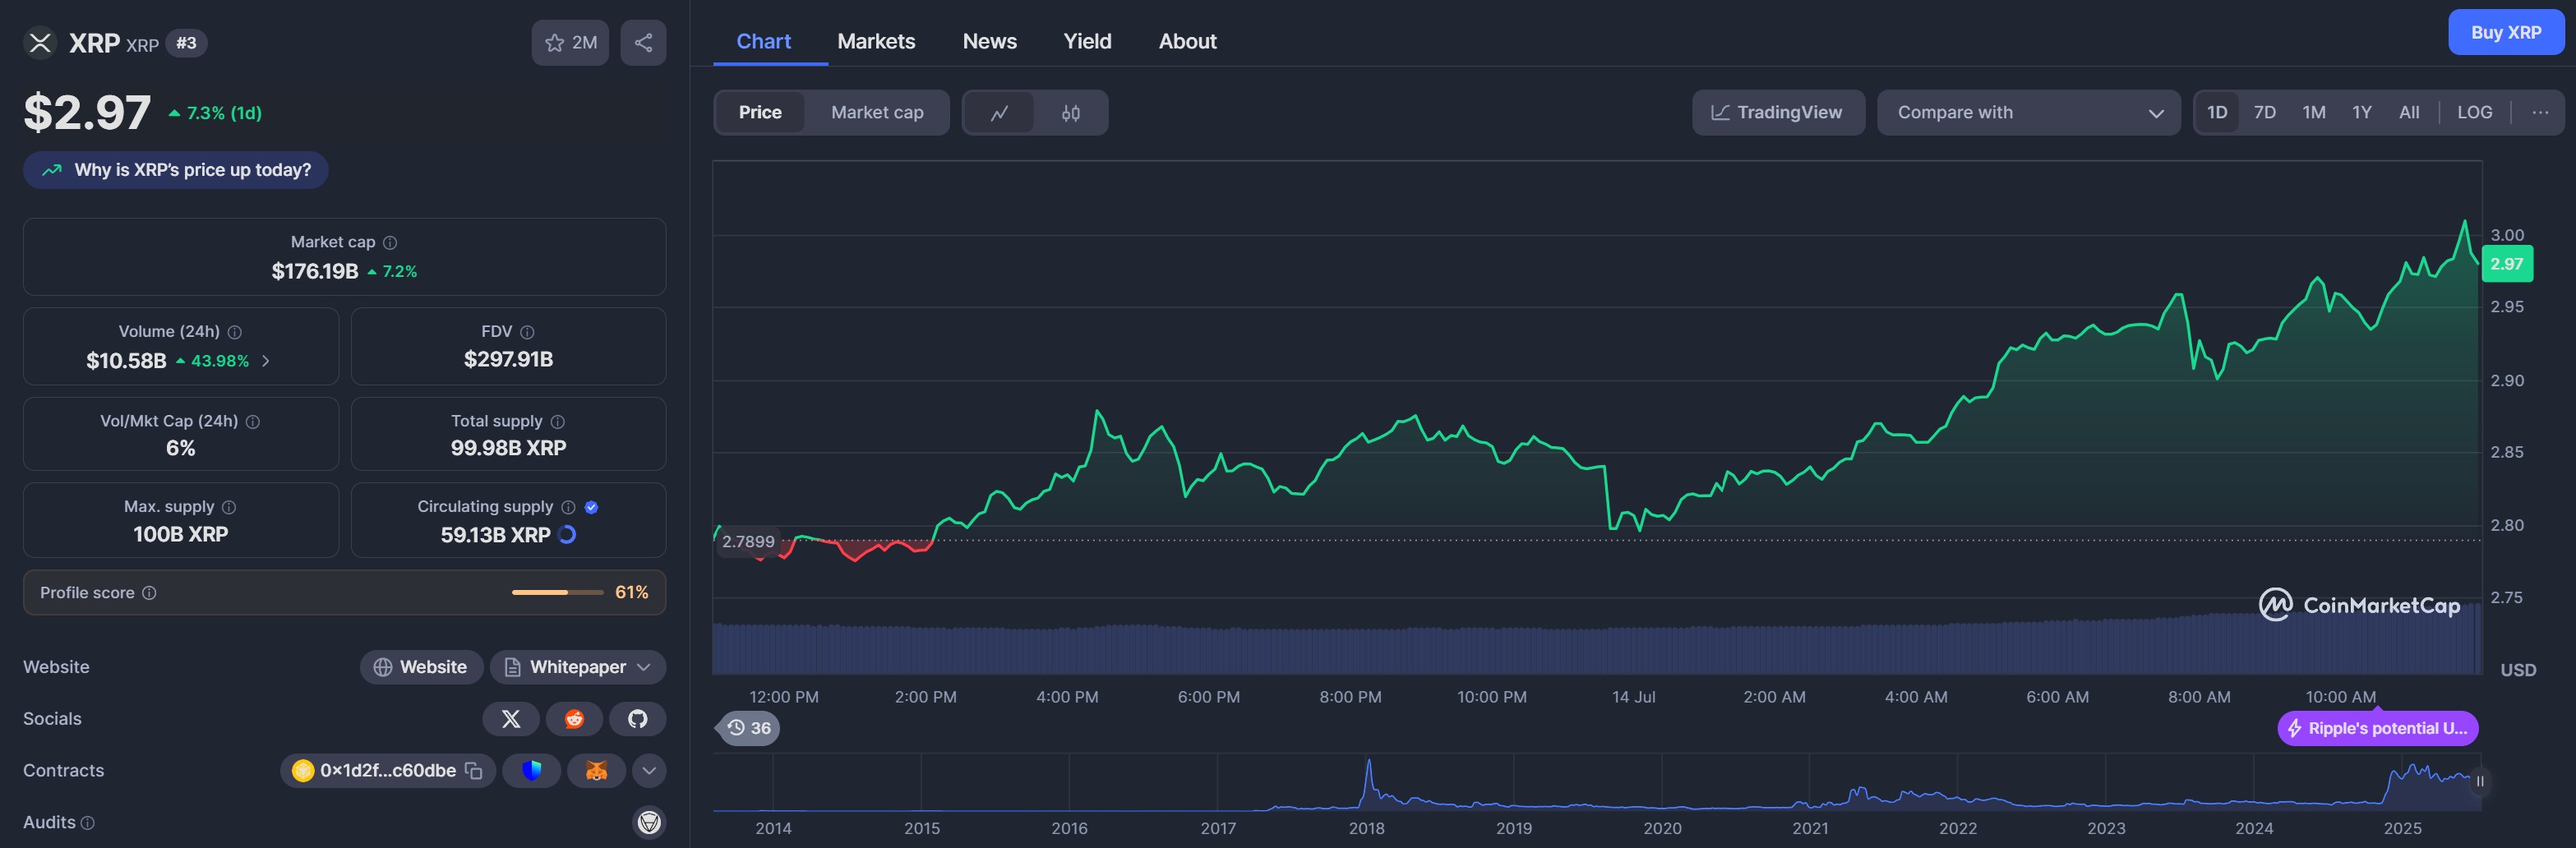2576x848 pixels.
Task: Open Total supply info icon
Action: pyautogui.click(x=558, y=422)
